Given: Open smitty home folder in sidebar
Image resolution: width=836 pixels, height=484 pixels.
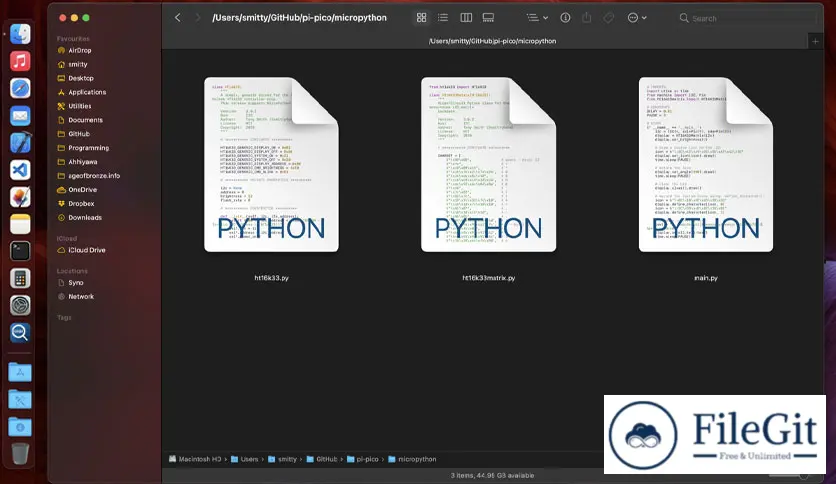Looking at the screenshot, I should coord(78,64).
